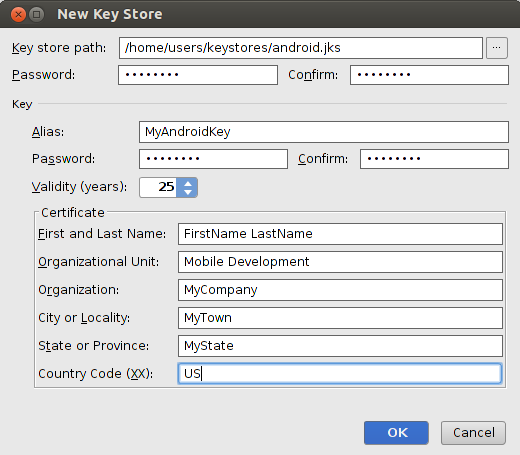
Task: Open the key store path browse button
Action: (497, 48)
